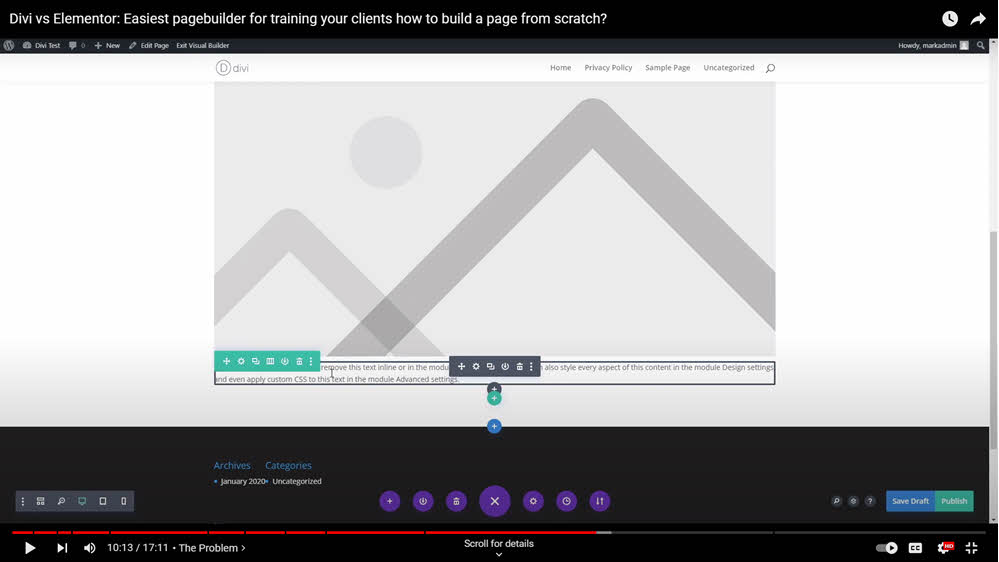Select phone preview mode in builder bar
Image resolution: width=999 pixels, height=562 pixels.
[124, 501]
